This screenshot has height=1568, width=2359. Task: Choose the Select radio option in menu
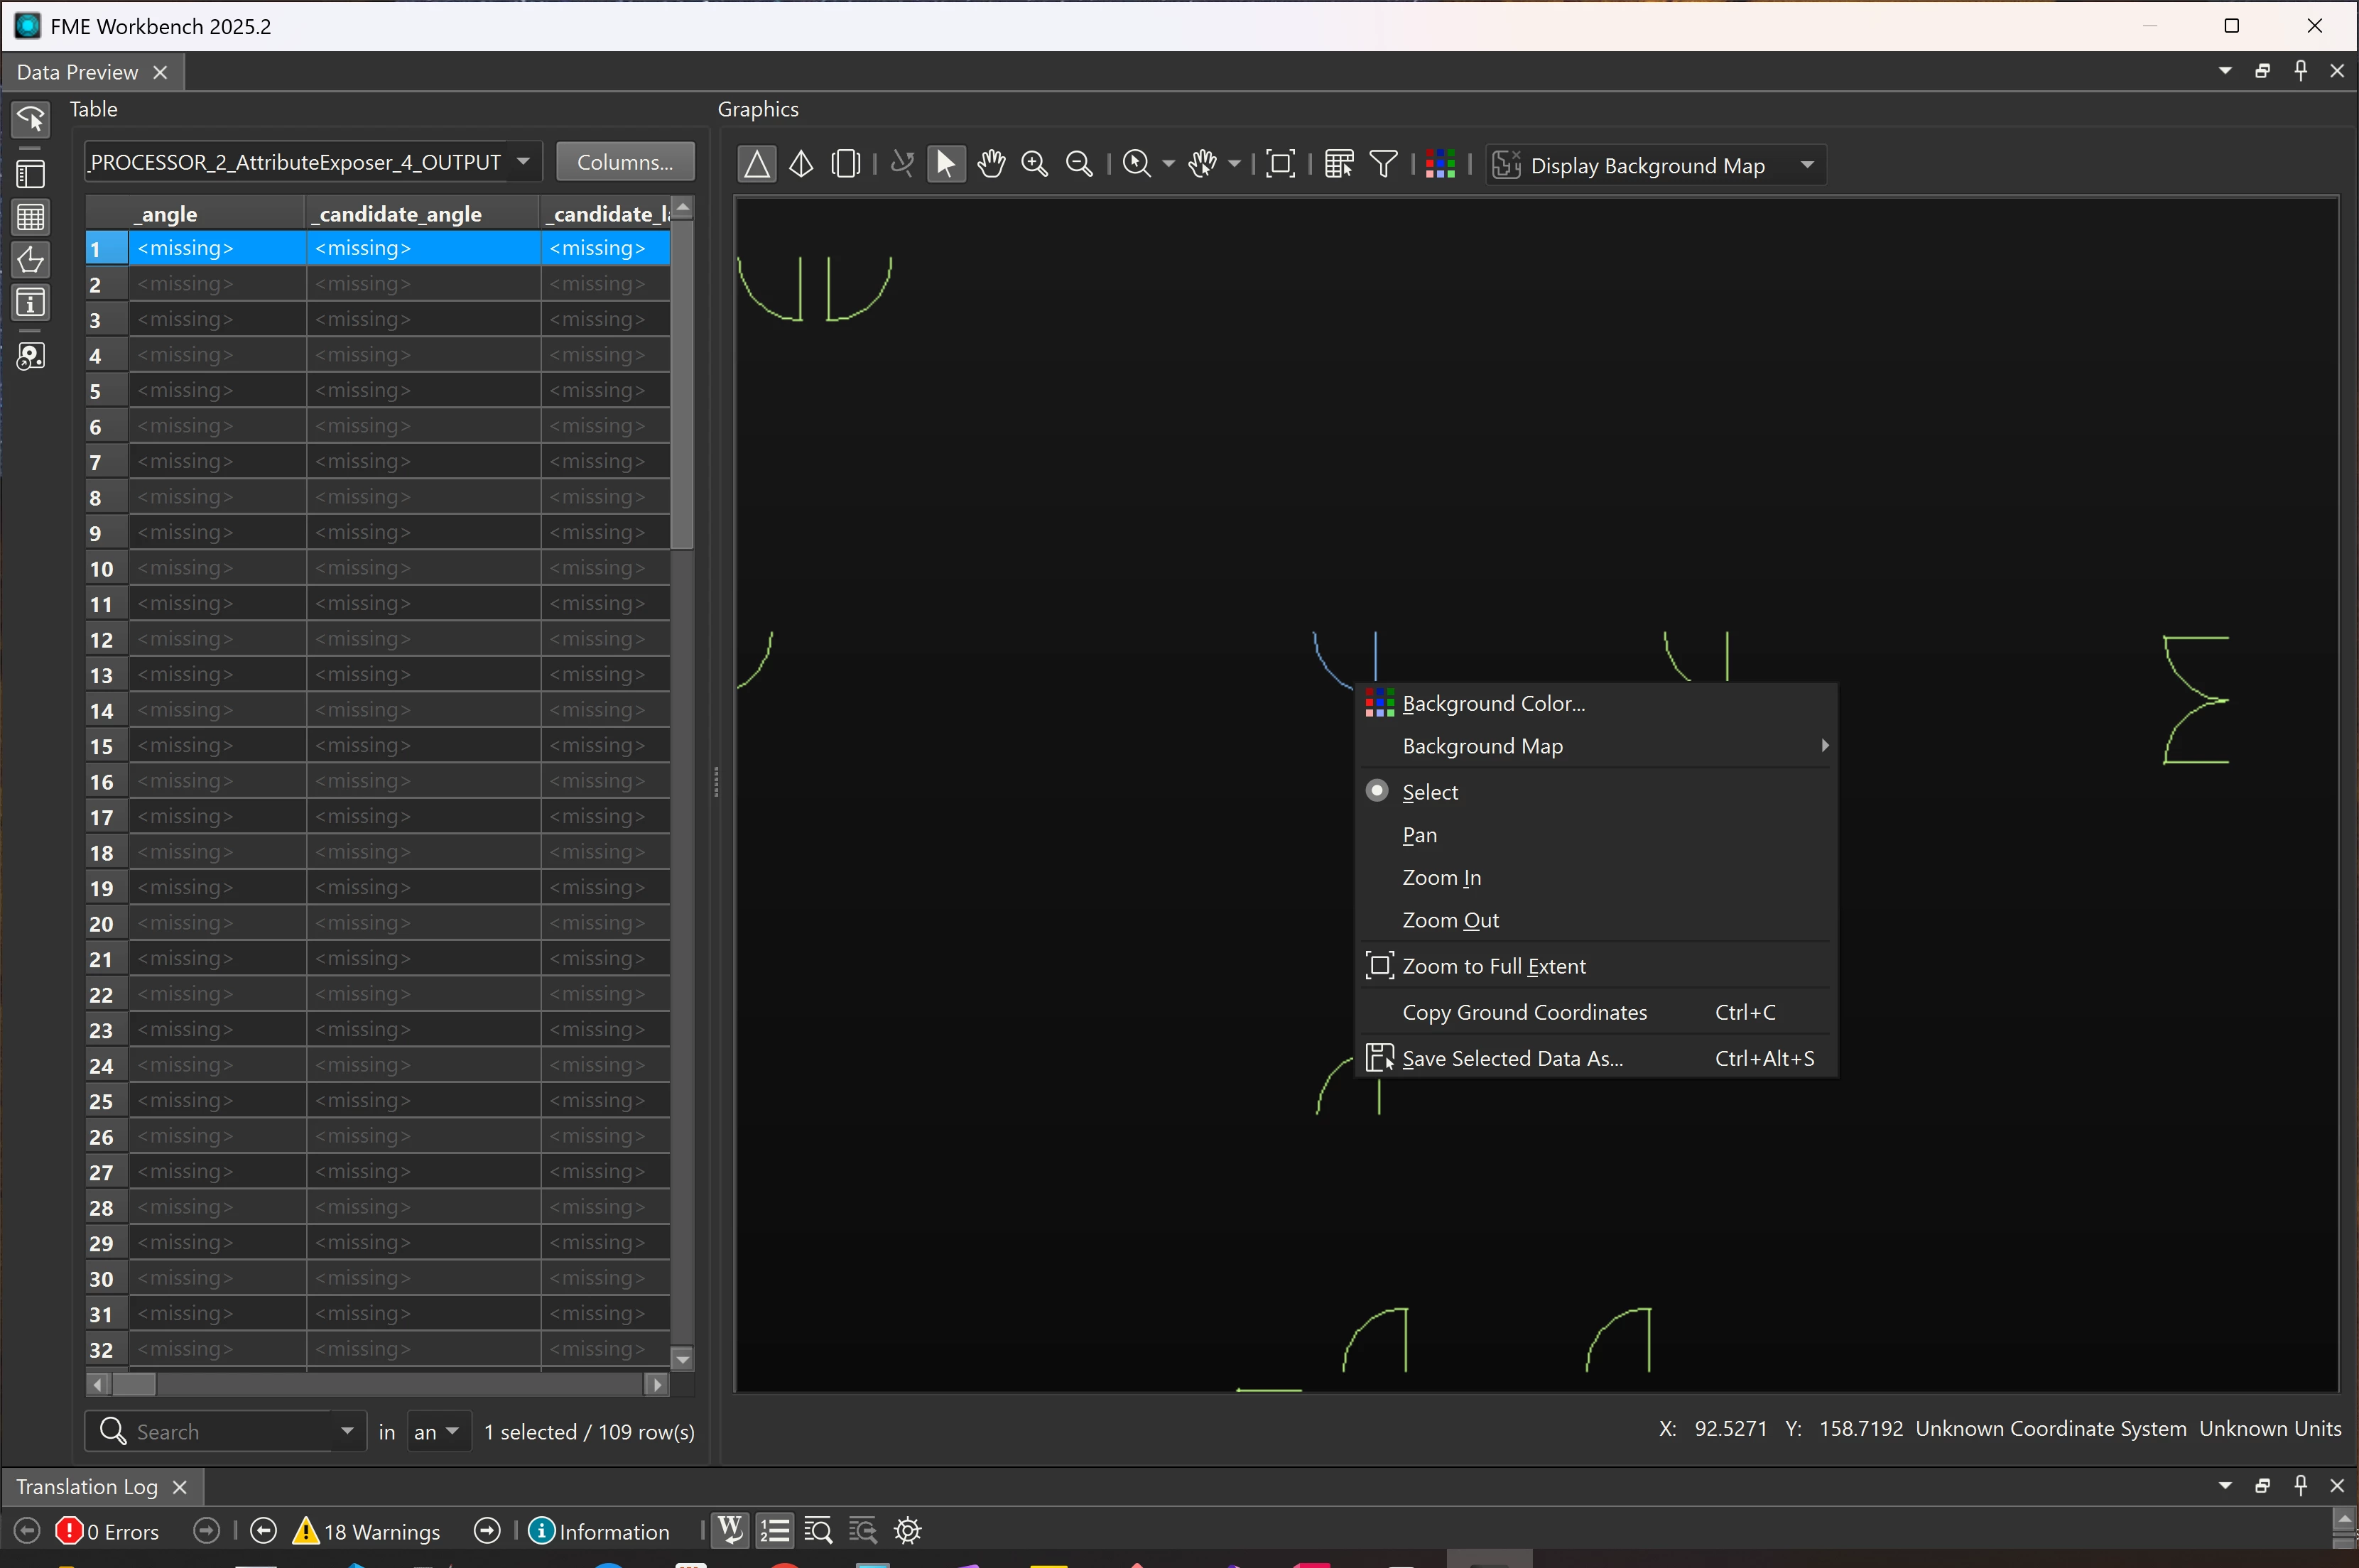(1429, 792)
